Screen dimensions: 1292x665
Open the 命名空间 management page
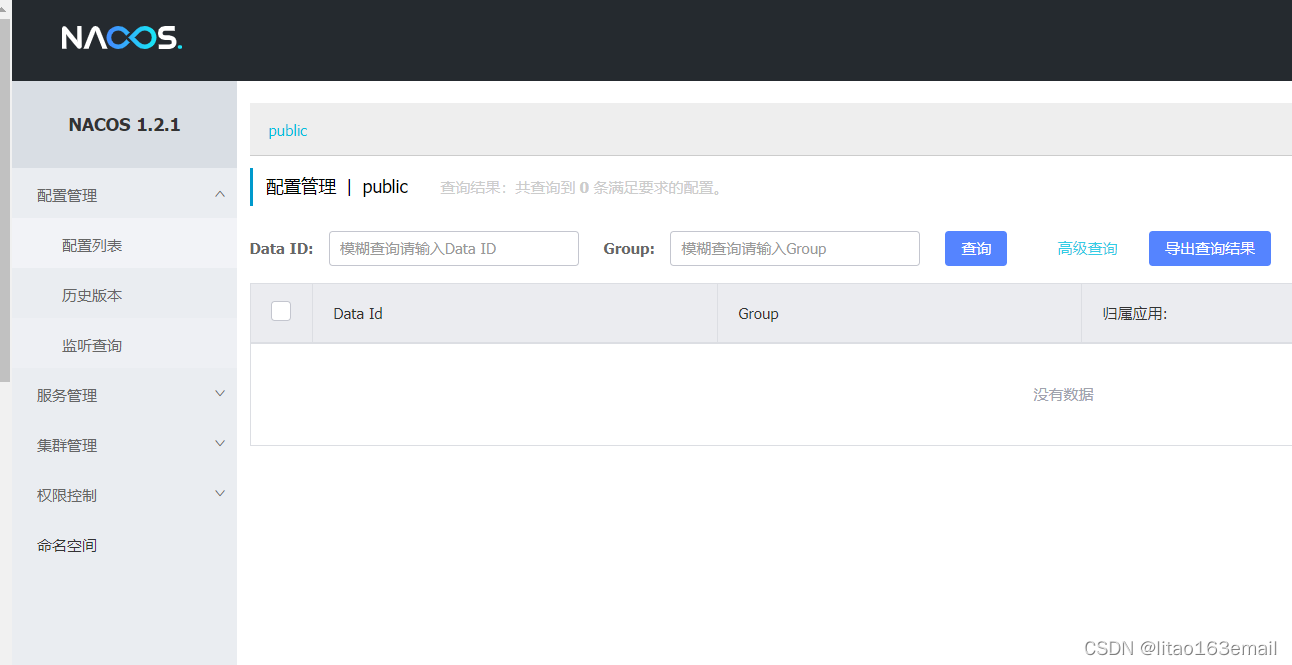point(66,544)
